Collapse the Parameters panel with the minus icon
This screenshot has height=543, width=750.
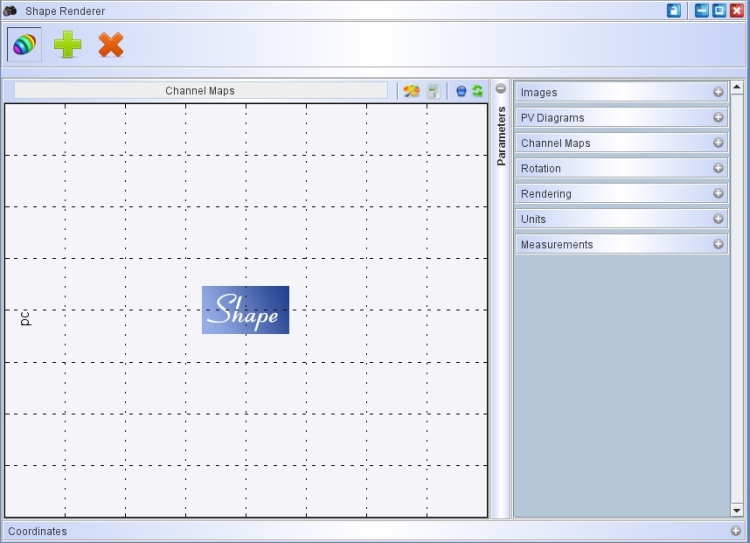pyautogui.click(x=500, y=89)
